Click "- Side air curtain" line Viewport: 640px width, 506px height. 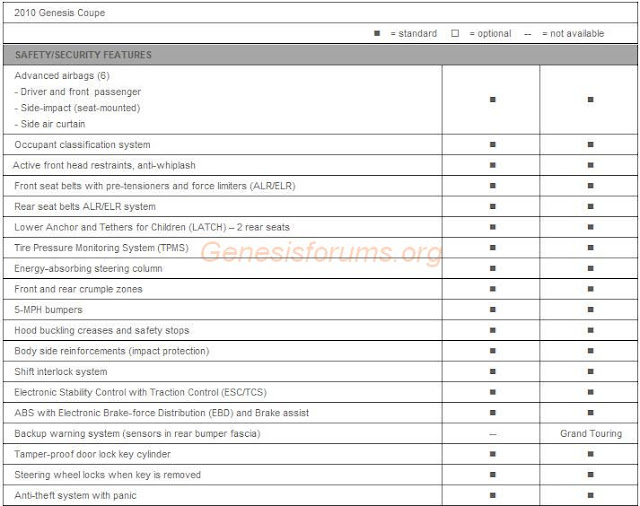(x=50, y=124)
